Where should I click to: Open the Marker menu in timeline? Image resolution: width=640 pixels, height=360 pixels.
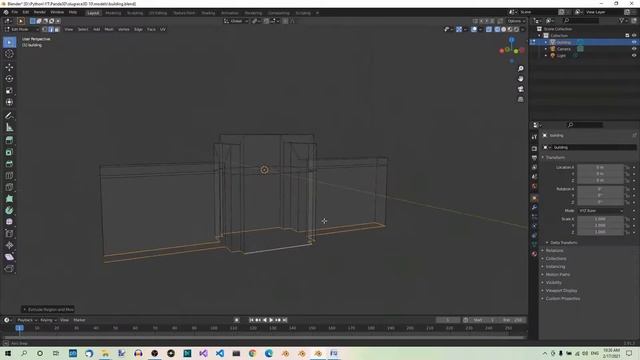79,320
